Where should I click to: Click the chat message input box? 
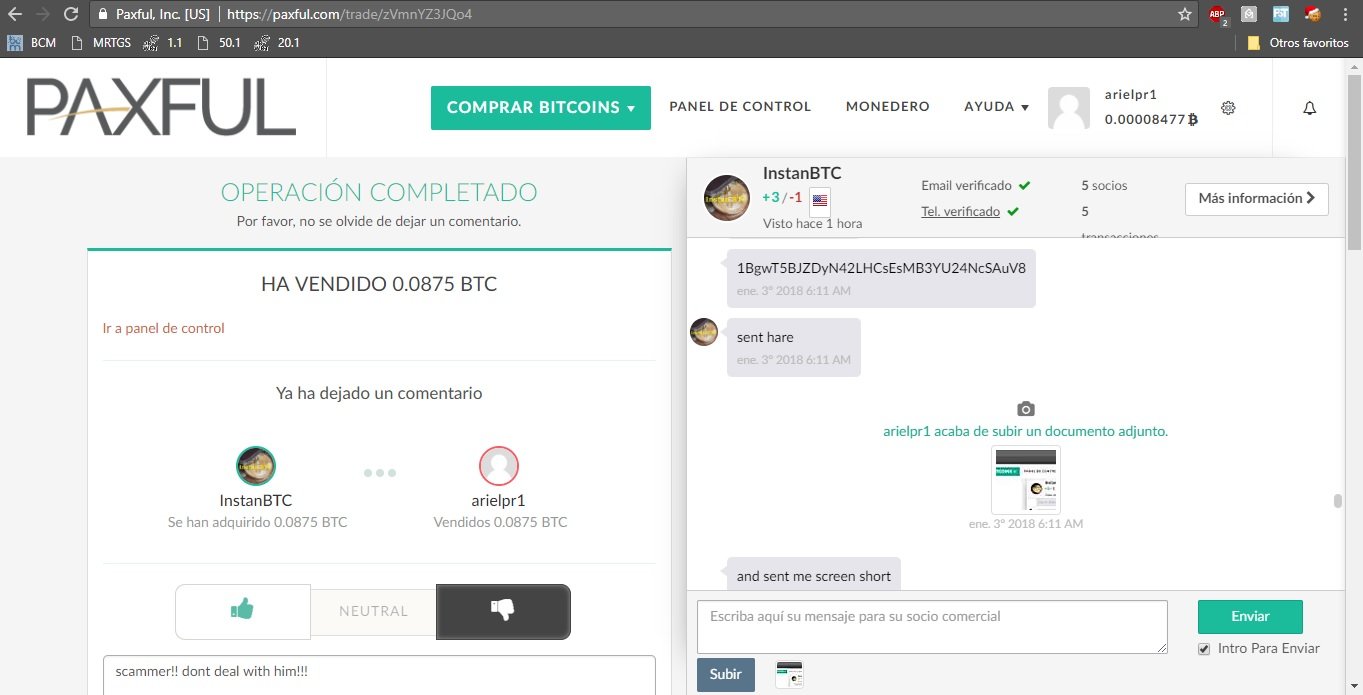pos(932,627)
